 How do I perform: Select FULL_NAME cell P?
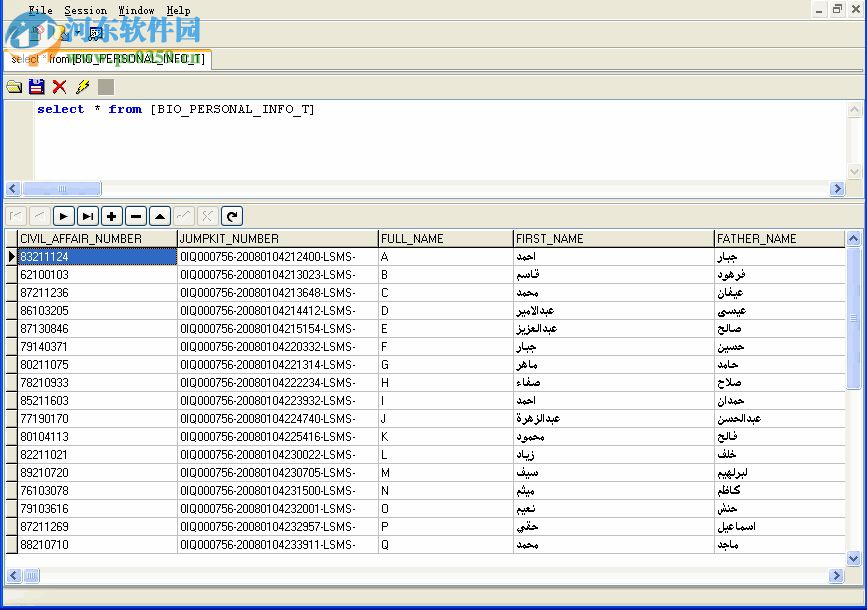click(446, 526)
